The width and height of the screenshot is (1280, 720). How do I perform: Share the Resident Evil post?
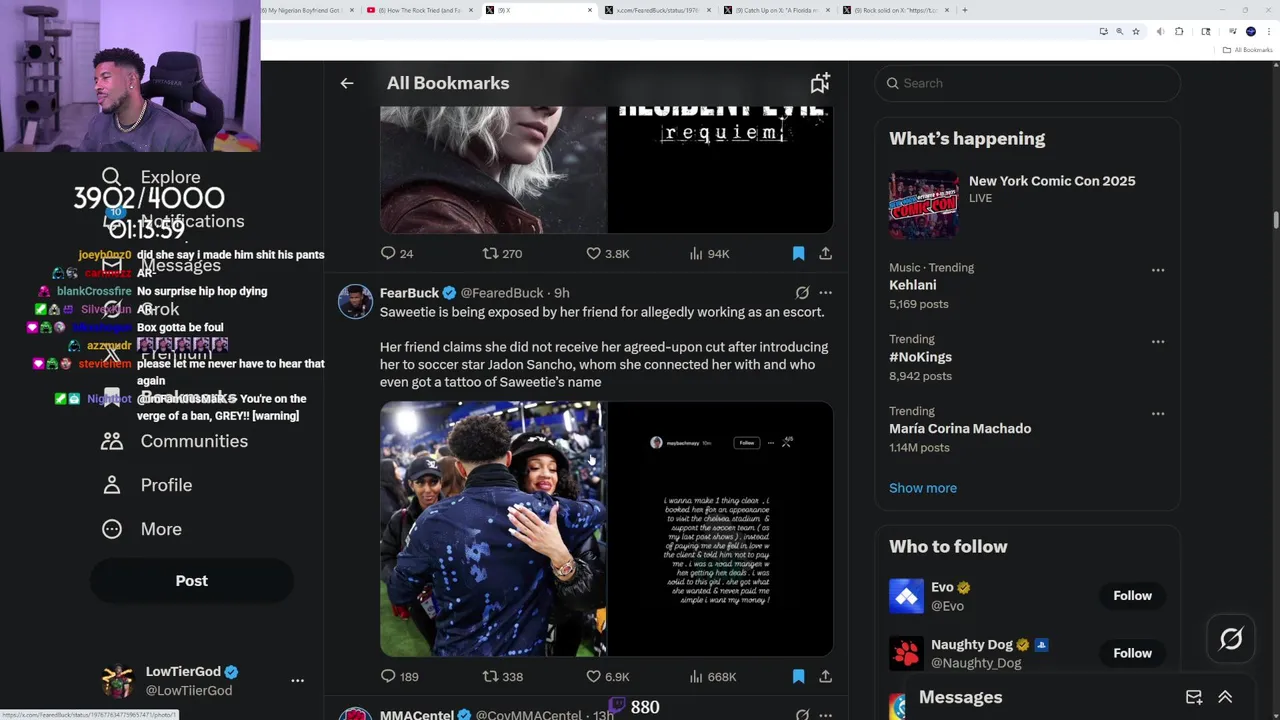825,254
